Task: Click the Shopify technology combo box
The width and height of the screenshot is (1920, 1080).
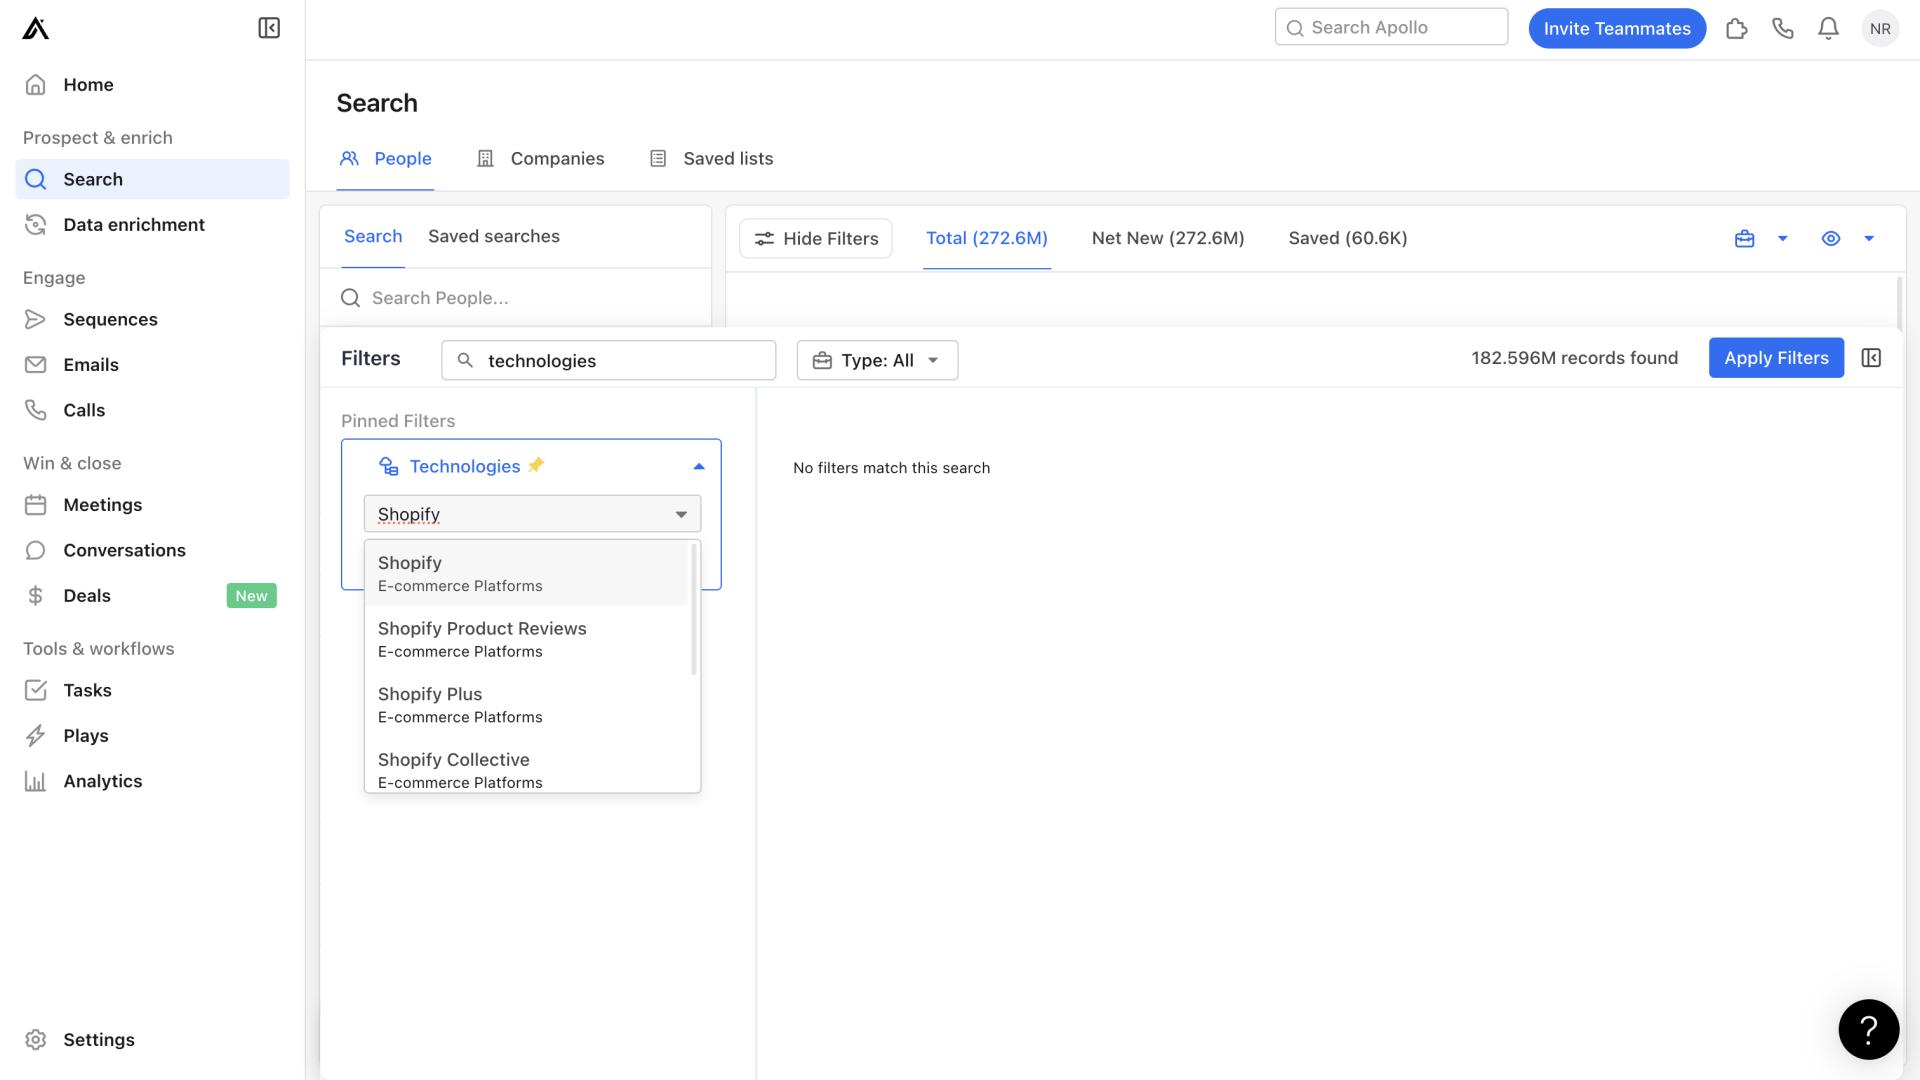Action: (532, 514)
